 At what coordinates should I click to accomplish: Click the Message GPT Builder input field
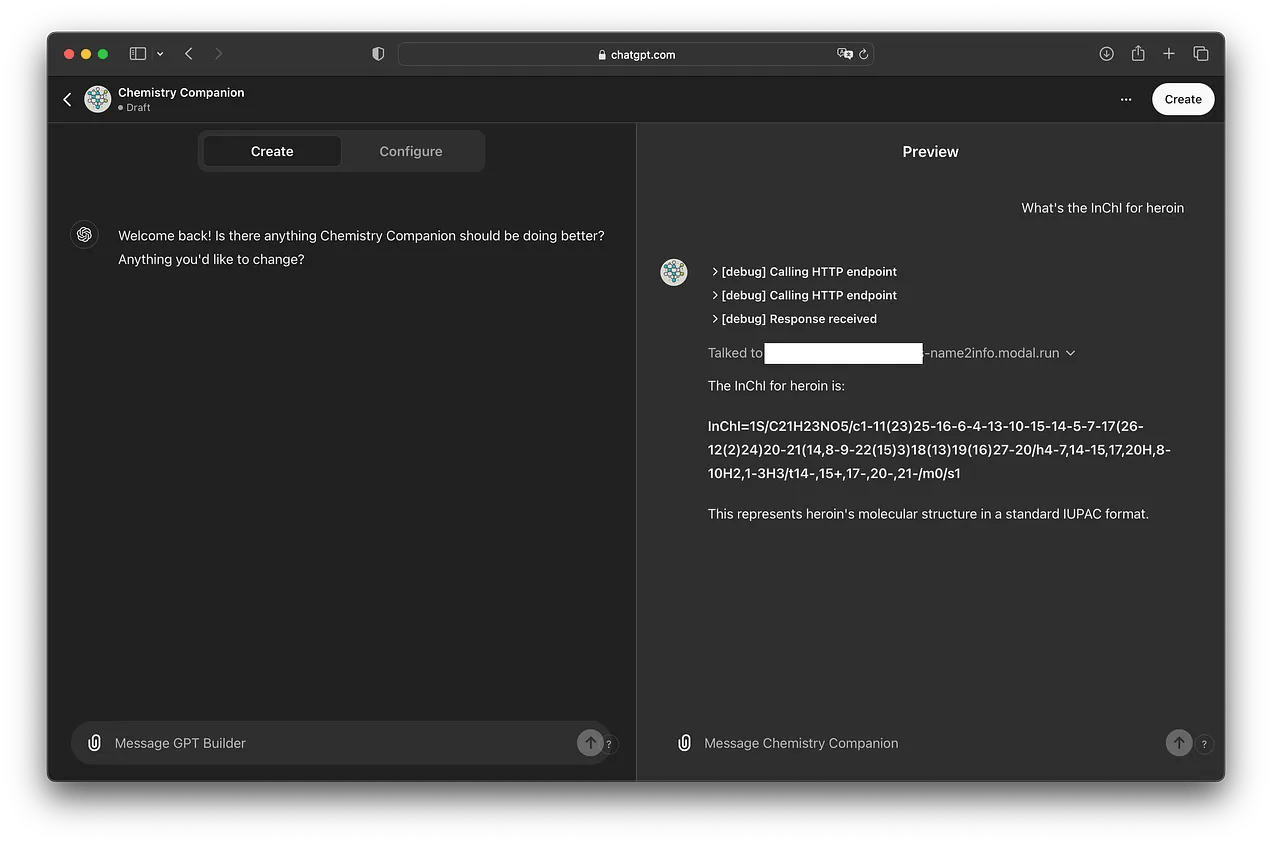point(340,743)
